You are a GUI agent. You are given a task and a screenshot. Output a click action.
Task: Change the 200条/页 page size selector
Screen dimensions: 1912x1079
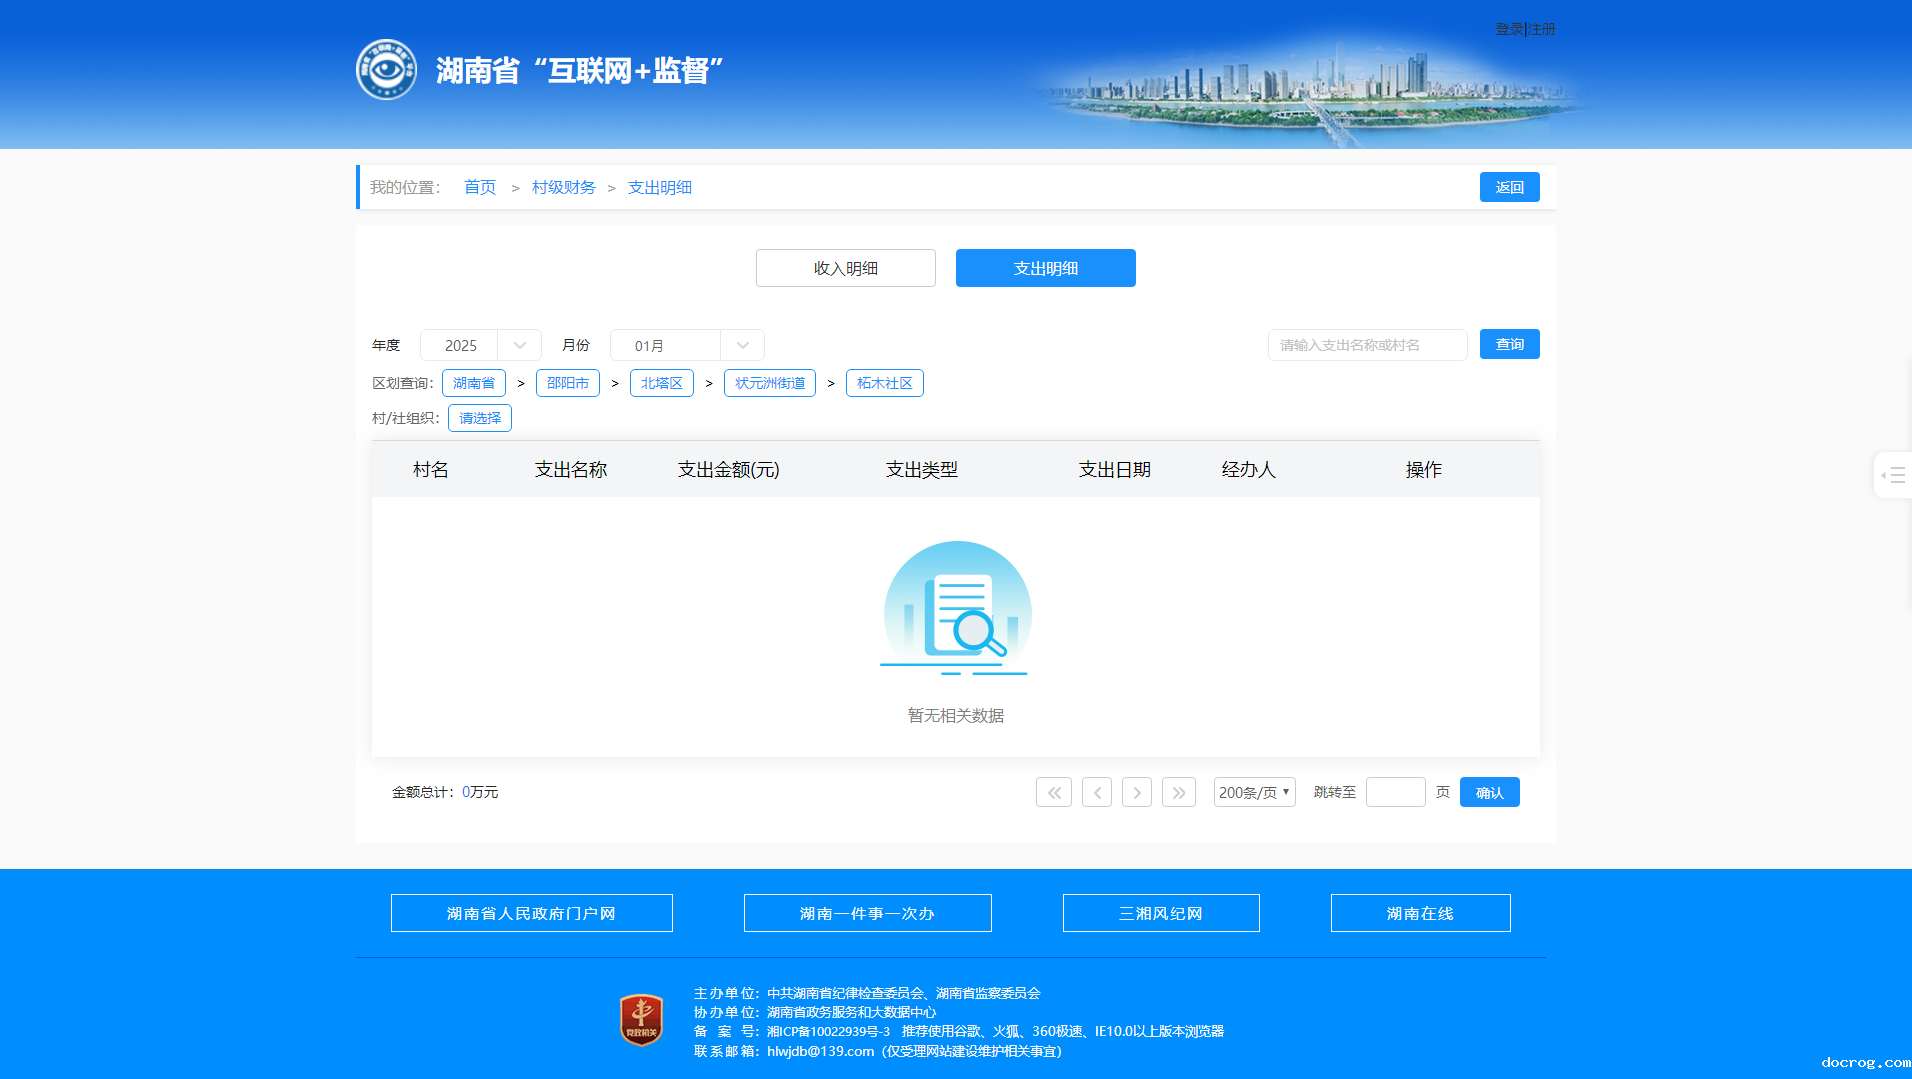point(1254,792)
